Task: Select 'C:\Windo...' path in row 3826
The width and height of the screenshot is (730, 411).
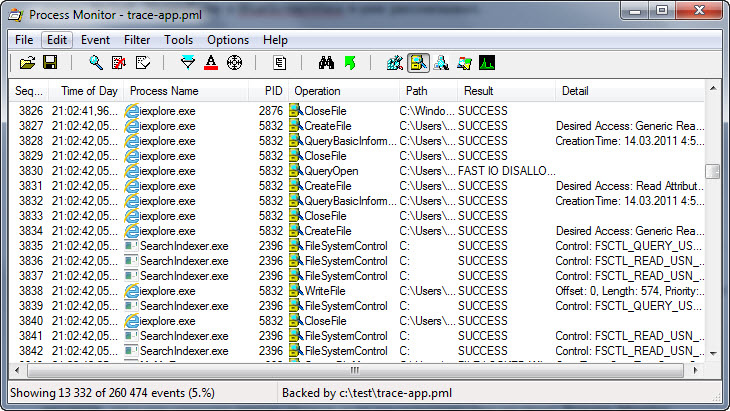Action: tap(427, 111)
